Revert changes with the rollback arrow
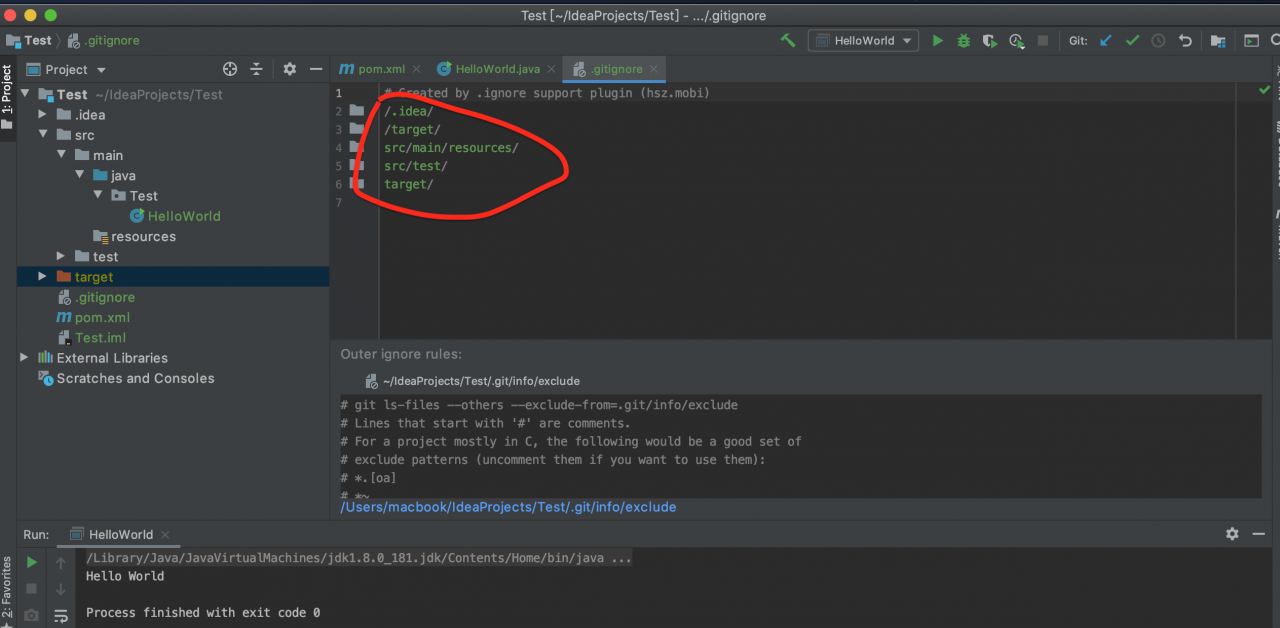 (1185, 41)
